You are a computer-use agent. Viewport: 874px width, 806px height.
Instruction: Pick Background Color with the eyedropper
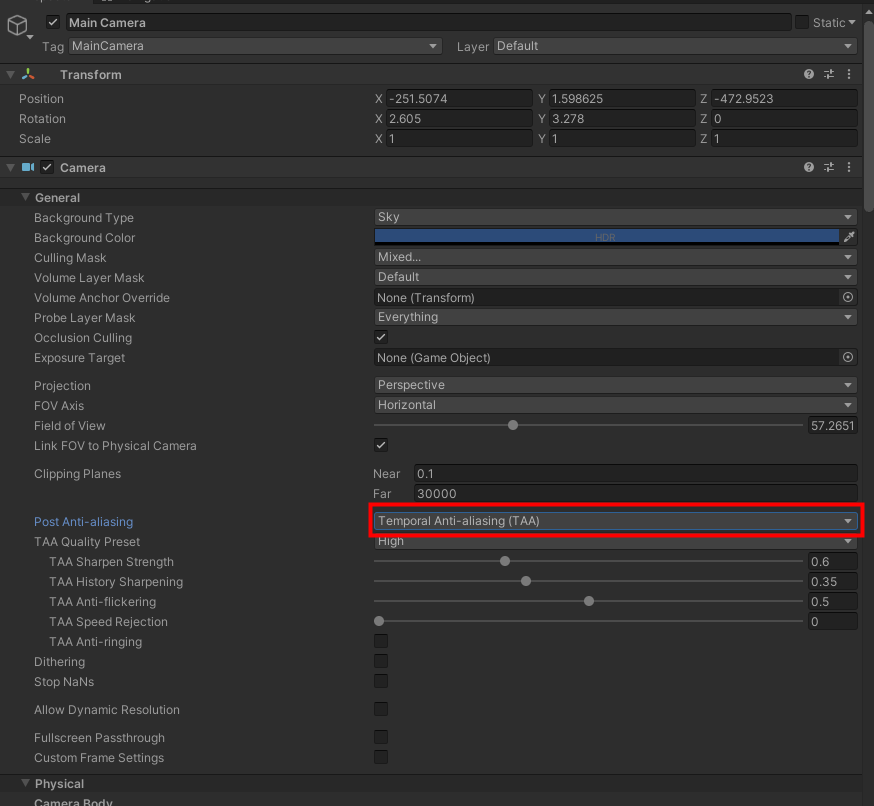[848, 237]
